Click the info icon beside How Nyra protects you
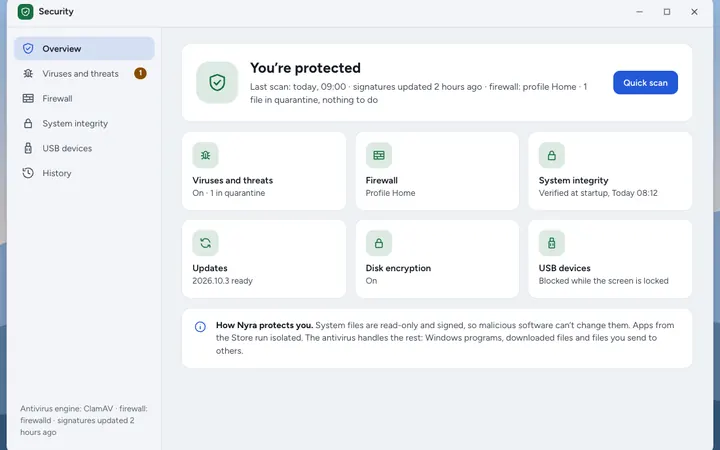The image size is (720, 450). 200,326
